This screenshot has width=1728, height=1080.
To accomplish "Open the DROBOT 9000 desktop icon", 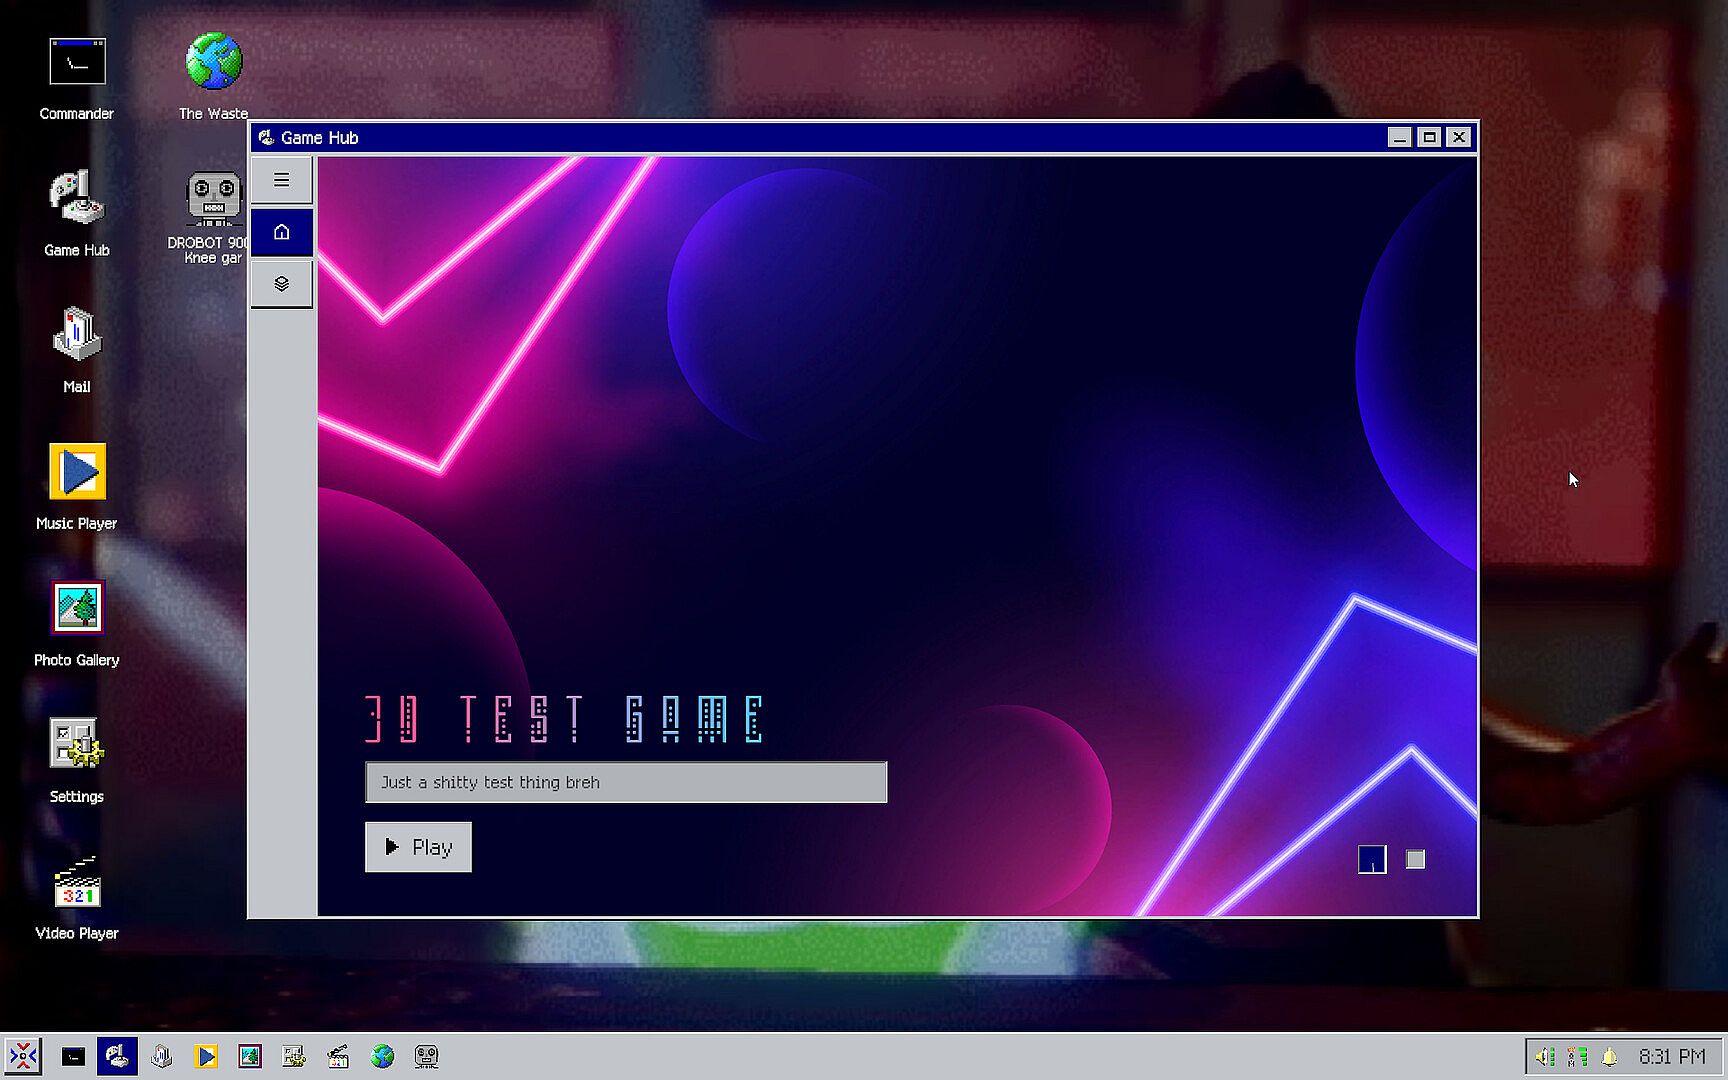I will click(213, 198).
